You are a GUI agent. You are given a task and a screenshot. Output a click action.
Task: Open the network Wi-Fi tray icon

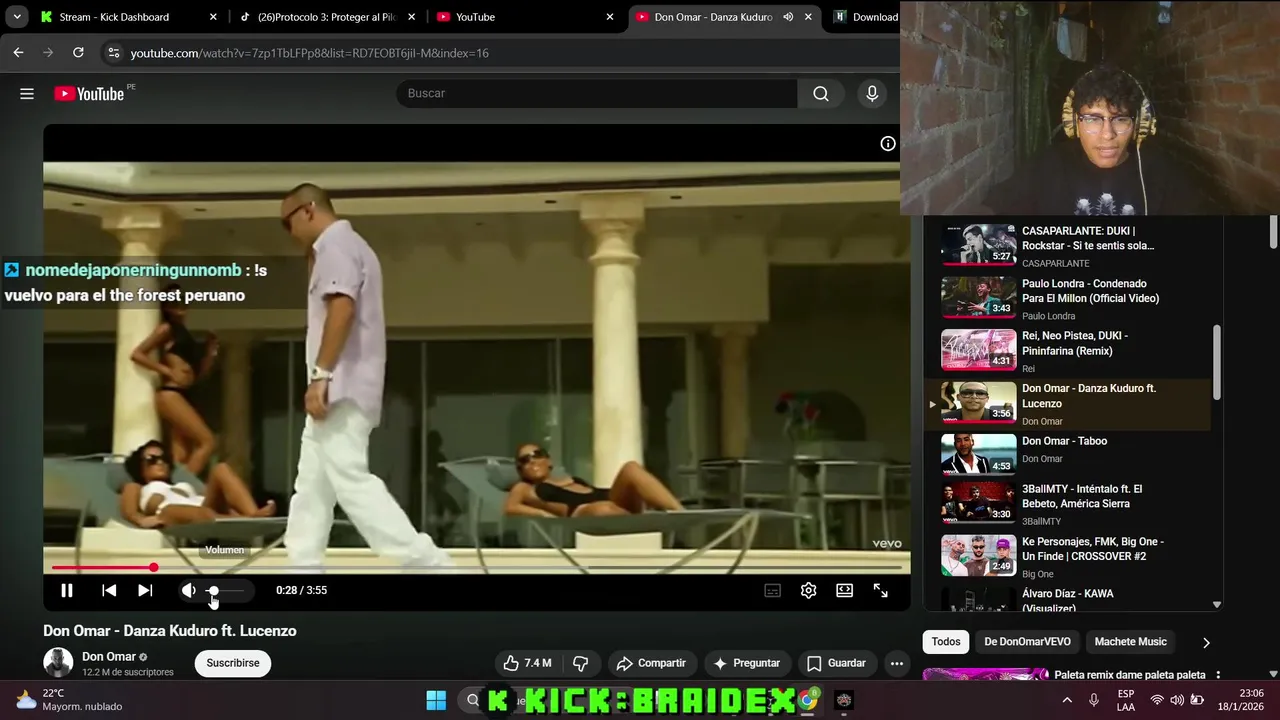(x=1157, y=700)
